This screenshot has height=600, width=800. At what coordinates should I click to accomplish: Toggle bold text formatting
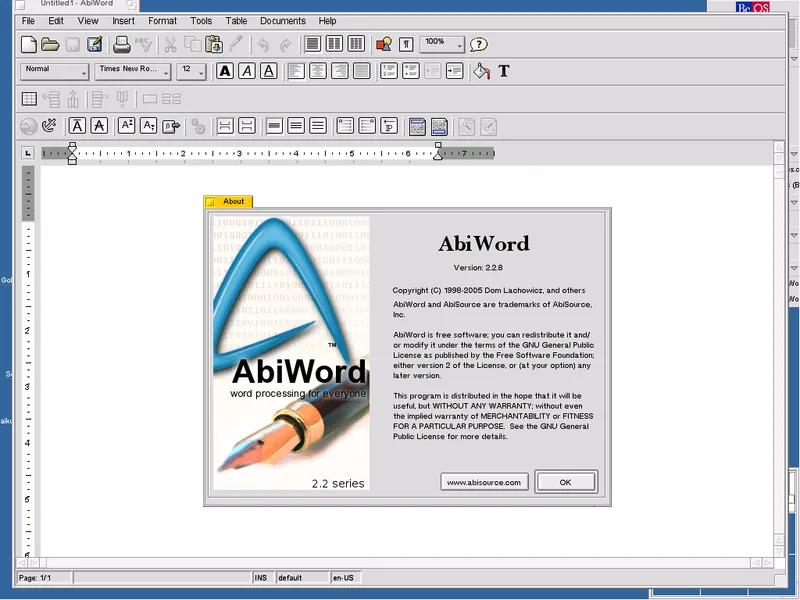click(x=224, y=71)
